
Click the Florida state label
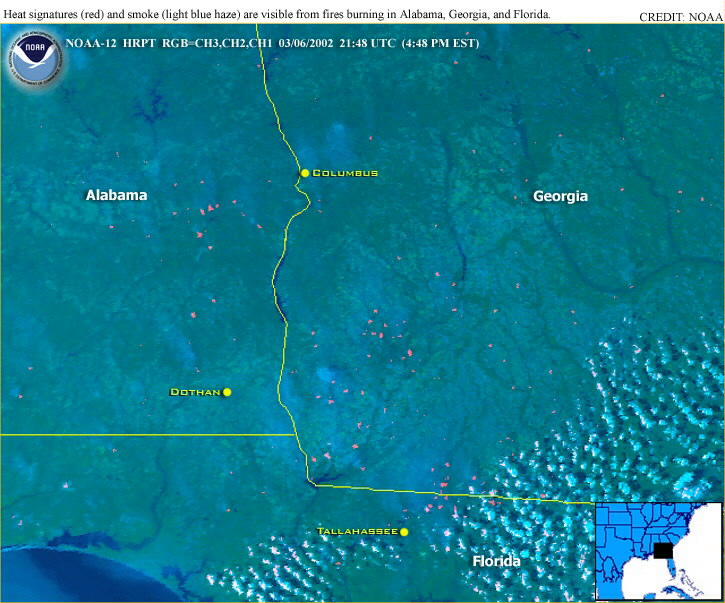pyautogui.click(x=496, y=561)
